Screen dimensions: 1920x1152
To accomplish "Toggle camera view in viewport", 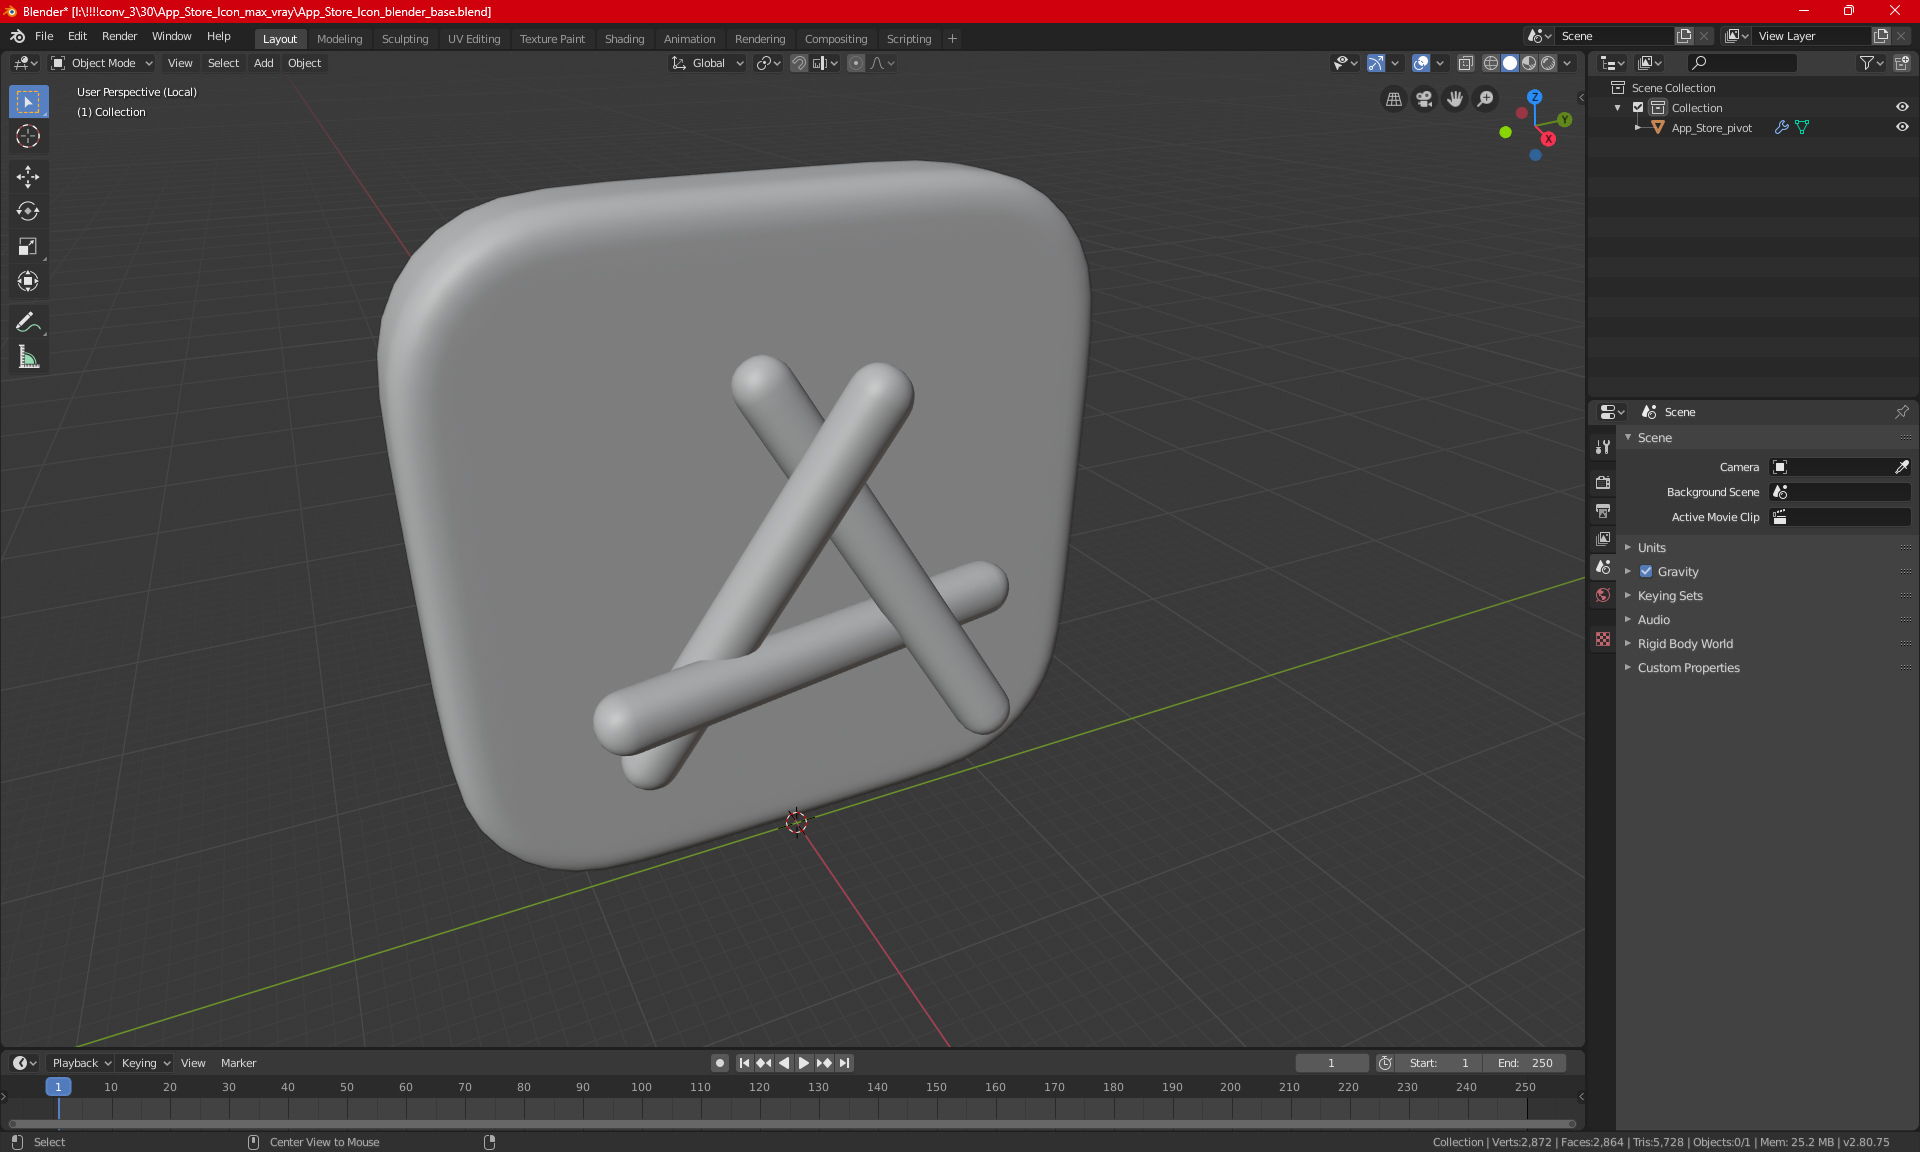I will coord(1424,99).
